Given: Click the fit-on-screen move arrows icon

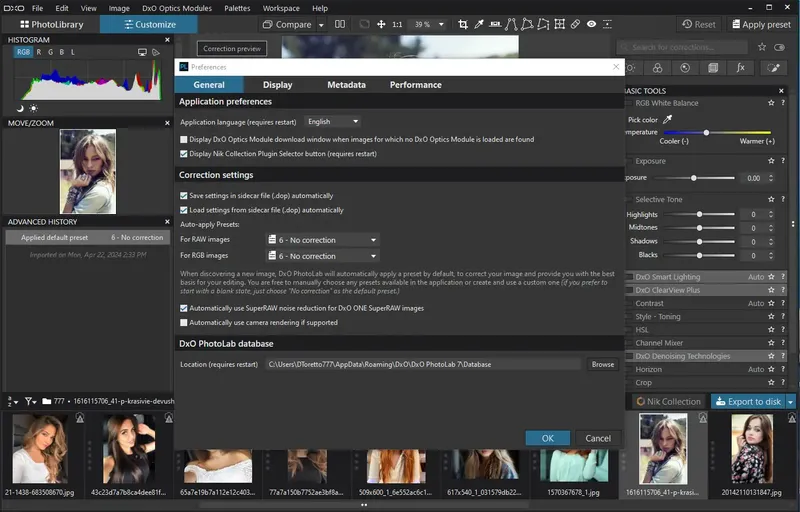Looking at the screenshot, I should coord(381,24).
